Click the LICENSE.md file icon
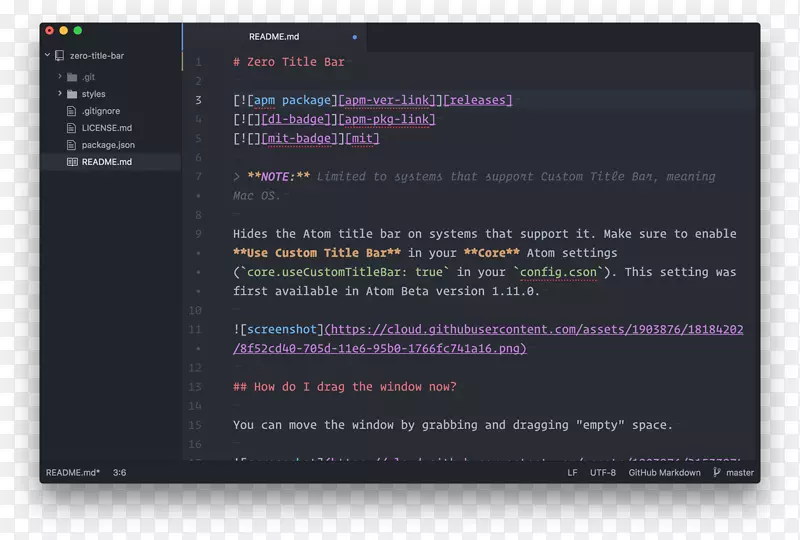800x540 pixels. (71, 128)
